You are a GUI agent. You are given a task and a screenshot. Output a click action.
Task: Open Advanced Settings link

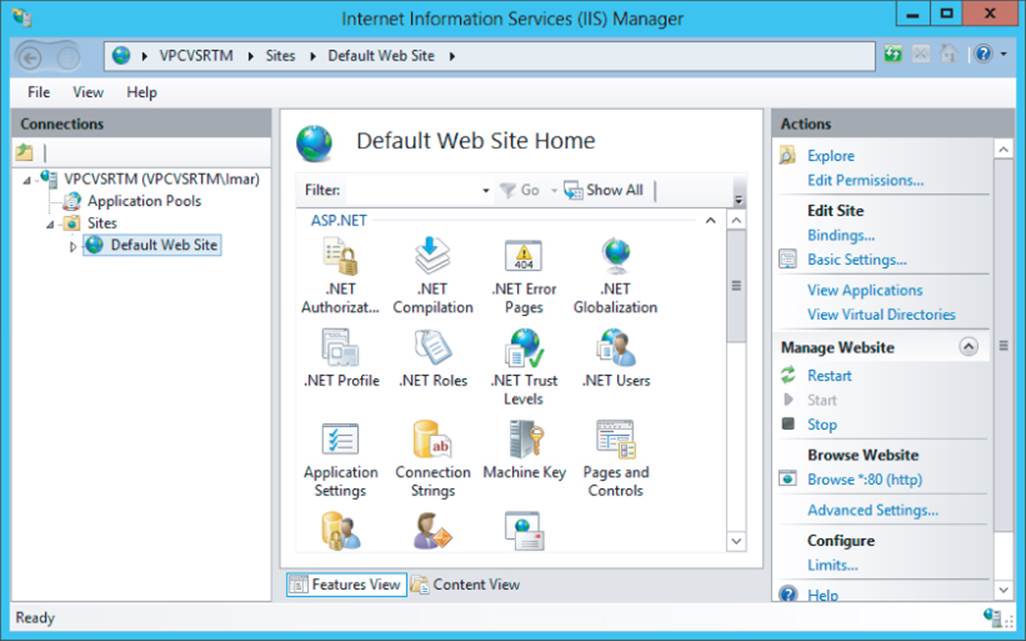click(872, 510)
